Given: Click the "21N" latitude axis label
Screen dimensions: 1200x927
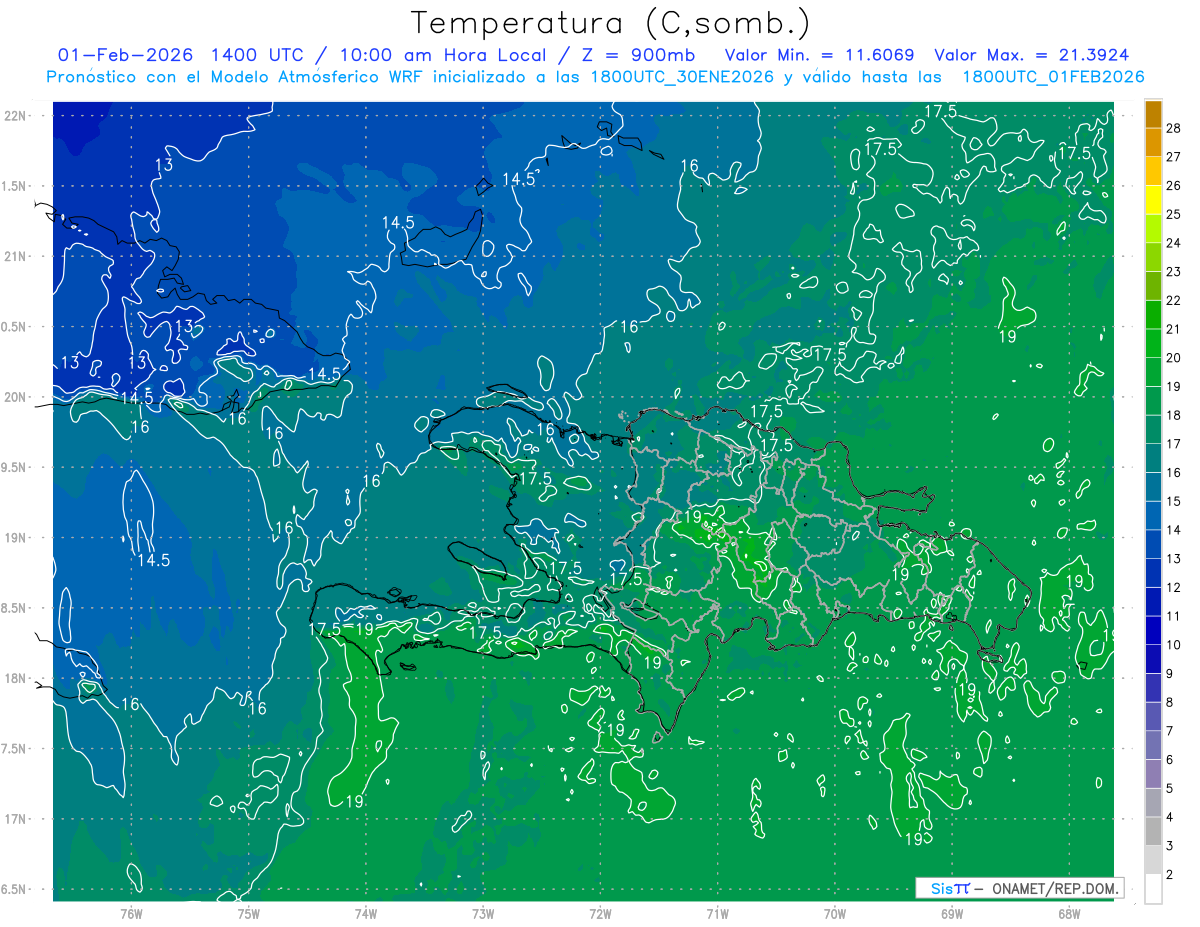Looking at the screenshot, I should (x=15, y=256).
